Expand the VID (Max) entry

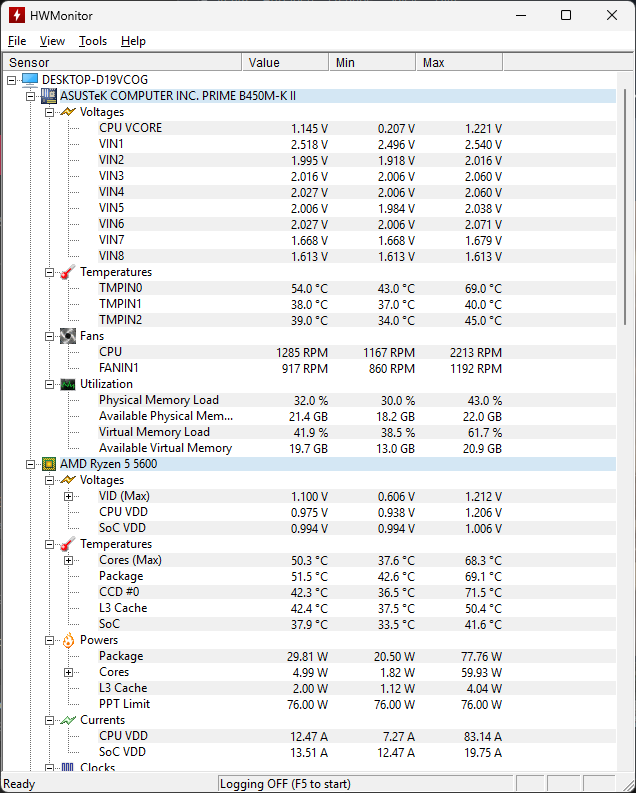click(68, 497)
